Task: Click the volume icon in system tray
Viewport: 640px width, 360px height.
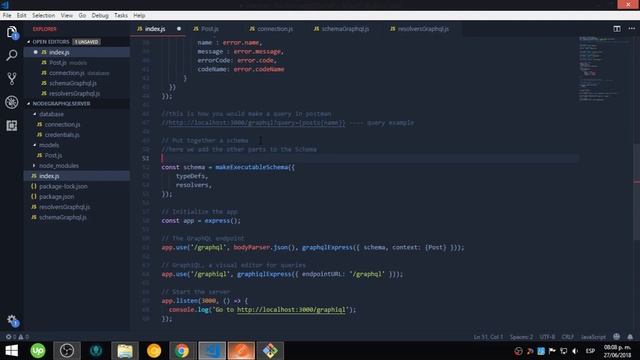Action: 575,351
